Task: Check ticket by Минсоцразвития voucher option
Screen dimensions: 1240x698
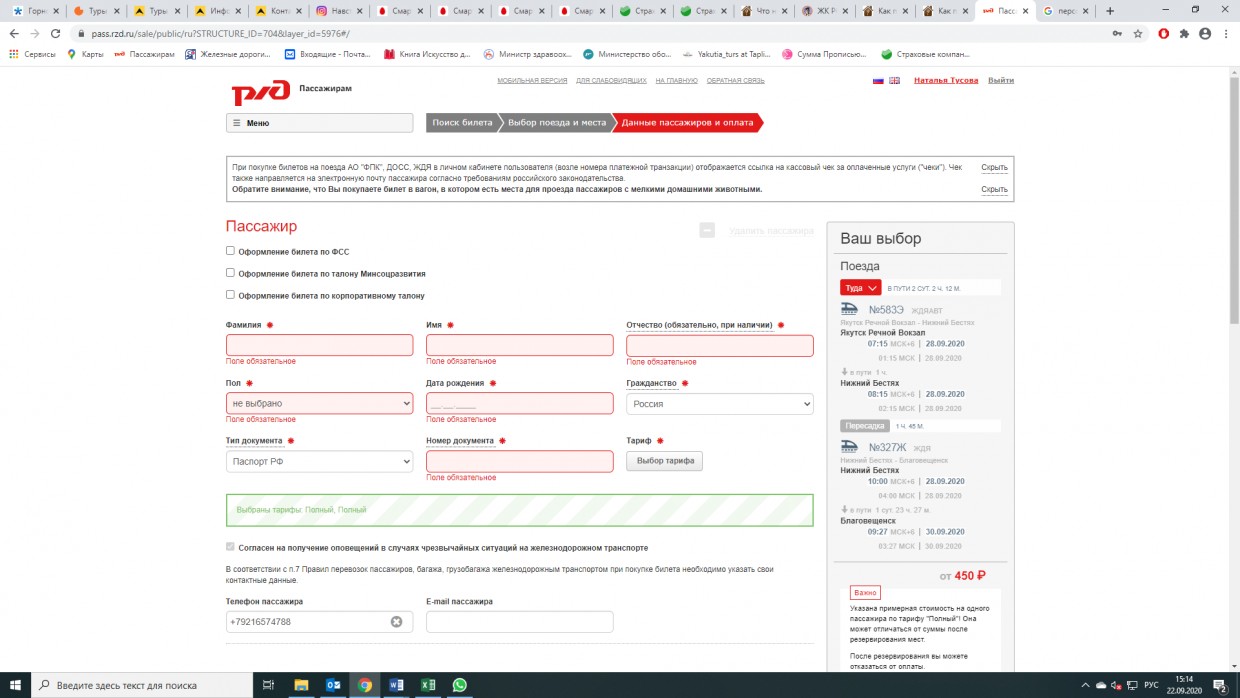Action: (231, 273)
